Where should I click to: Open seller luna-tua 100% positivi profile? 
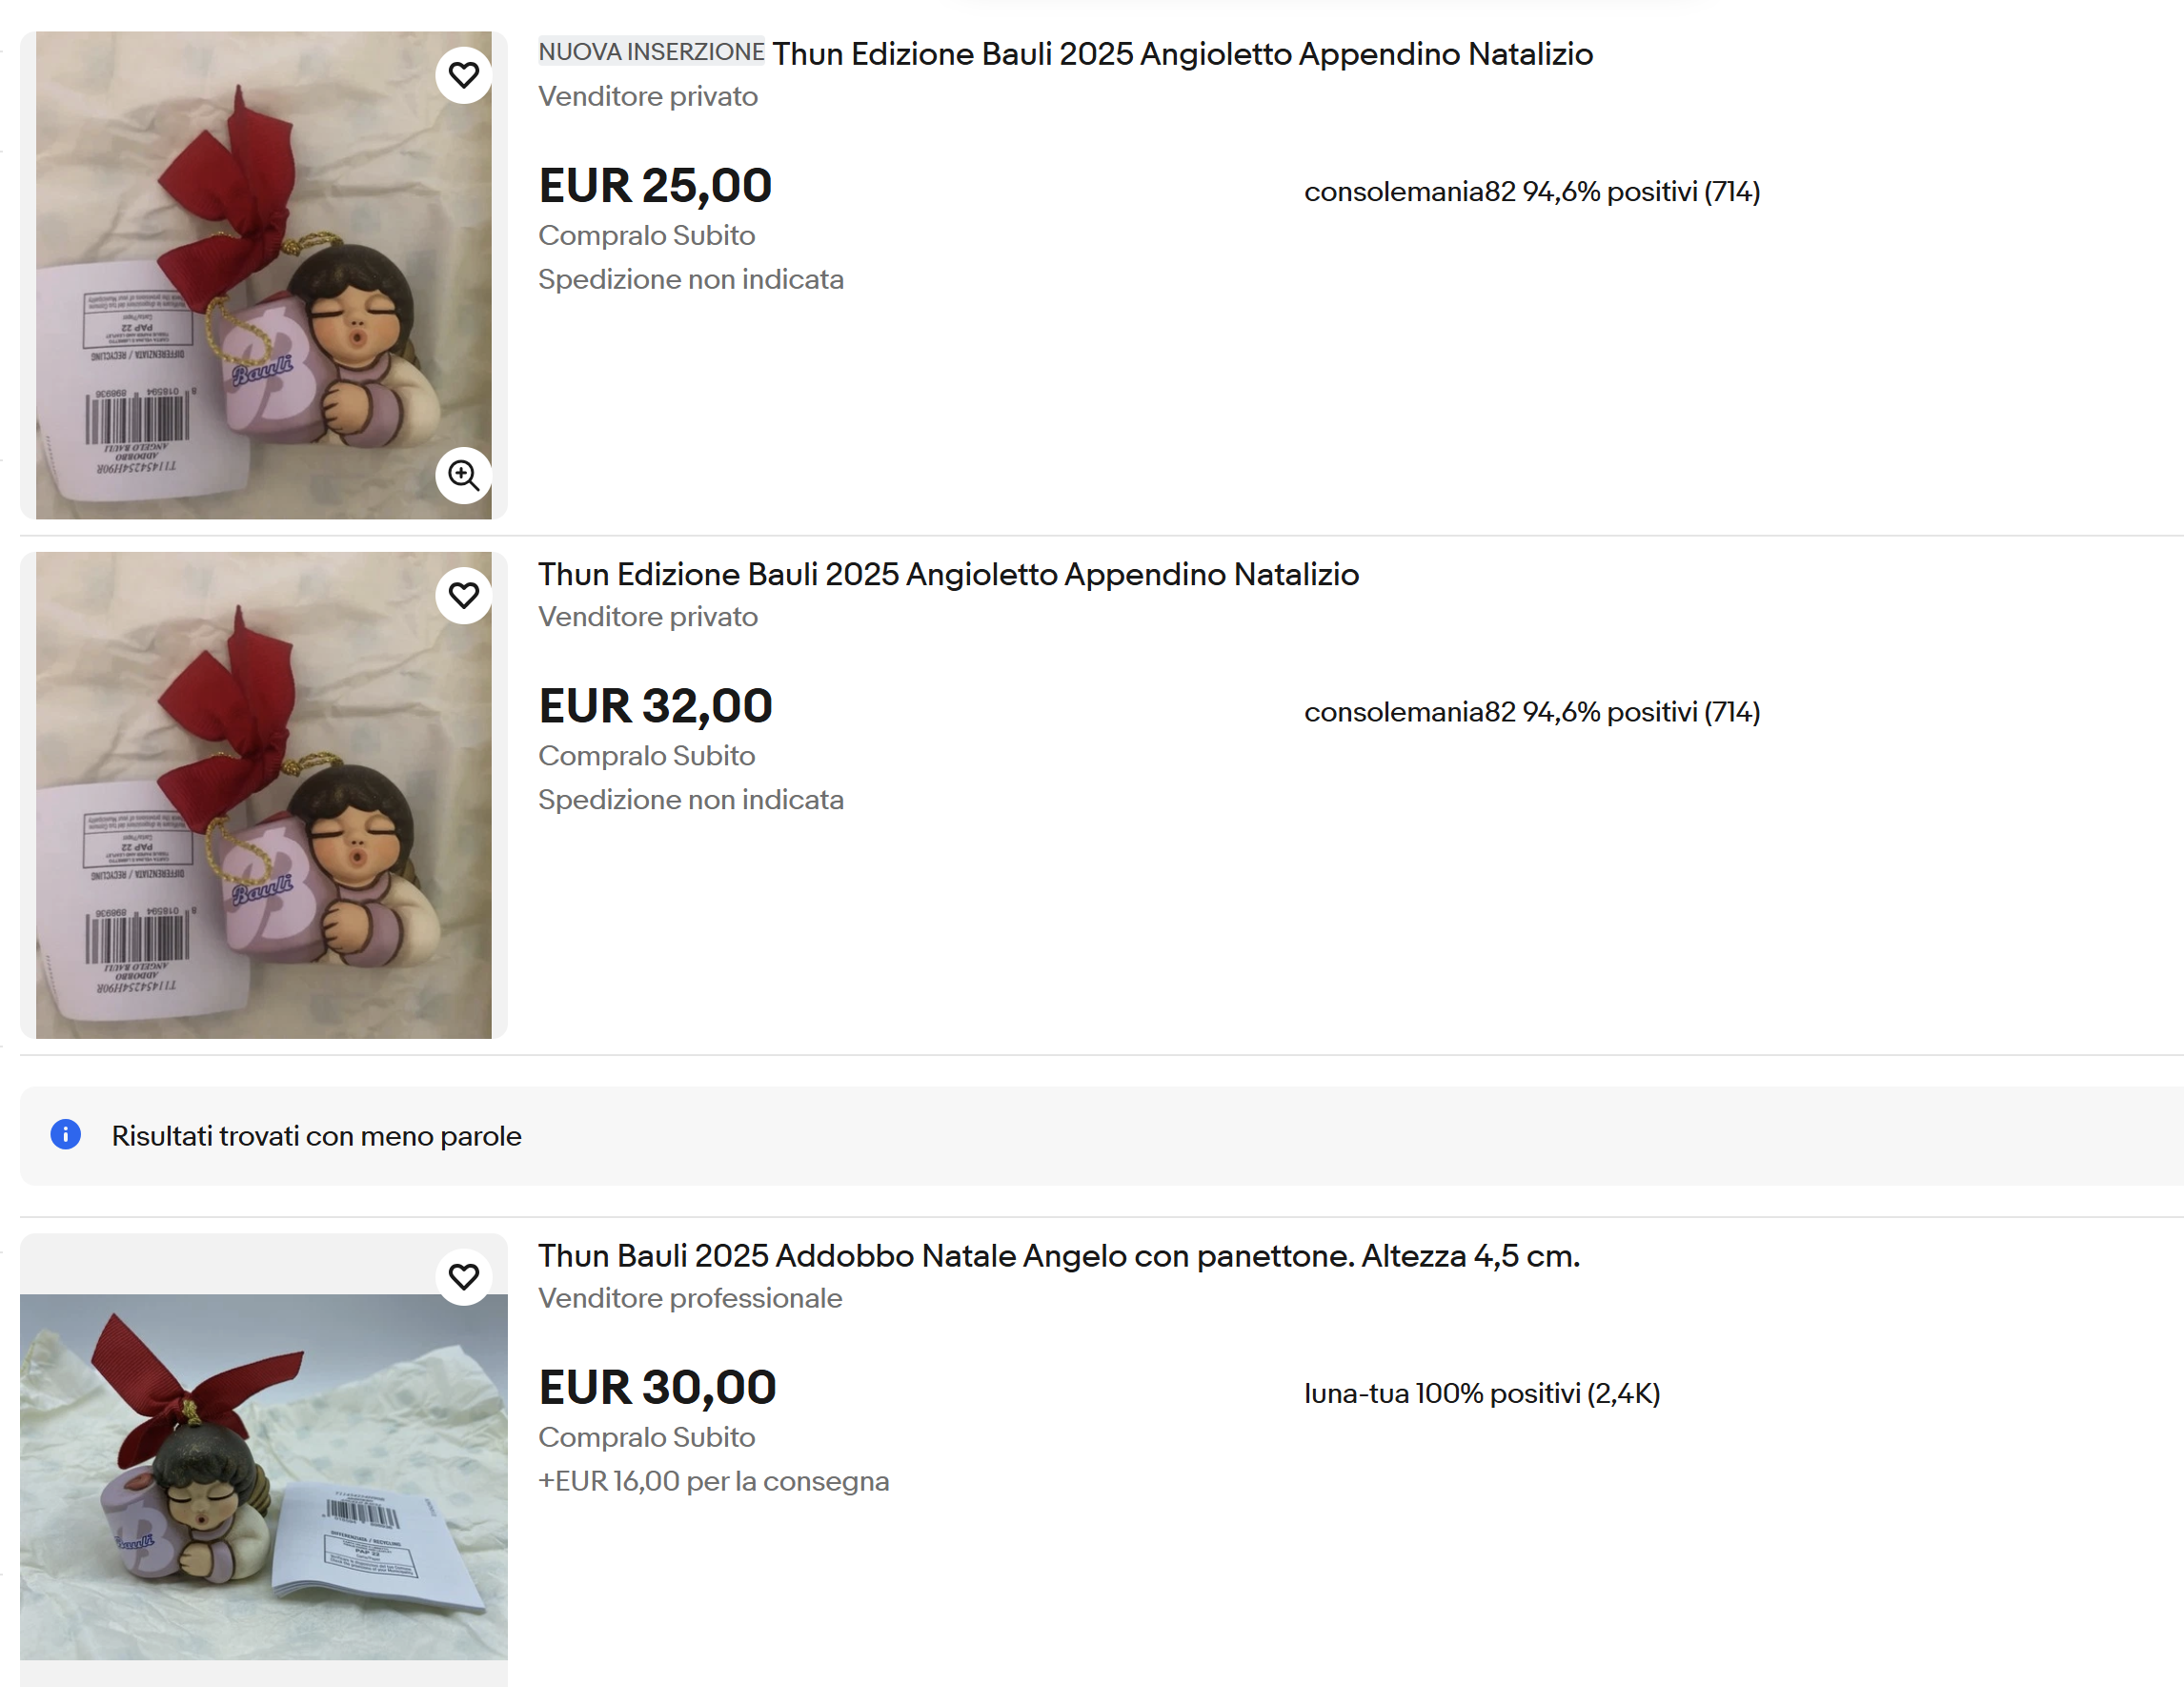pyautogui.click(x=1482, y=1394)
